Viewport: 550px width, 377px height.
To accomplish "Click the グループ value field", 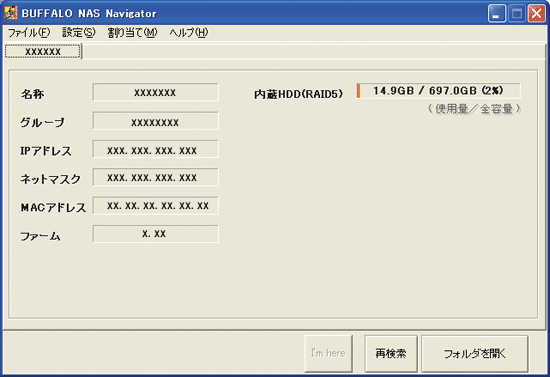I will click(155, 121).
